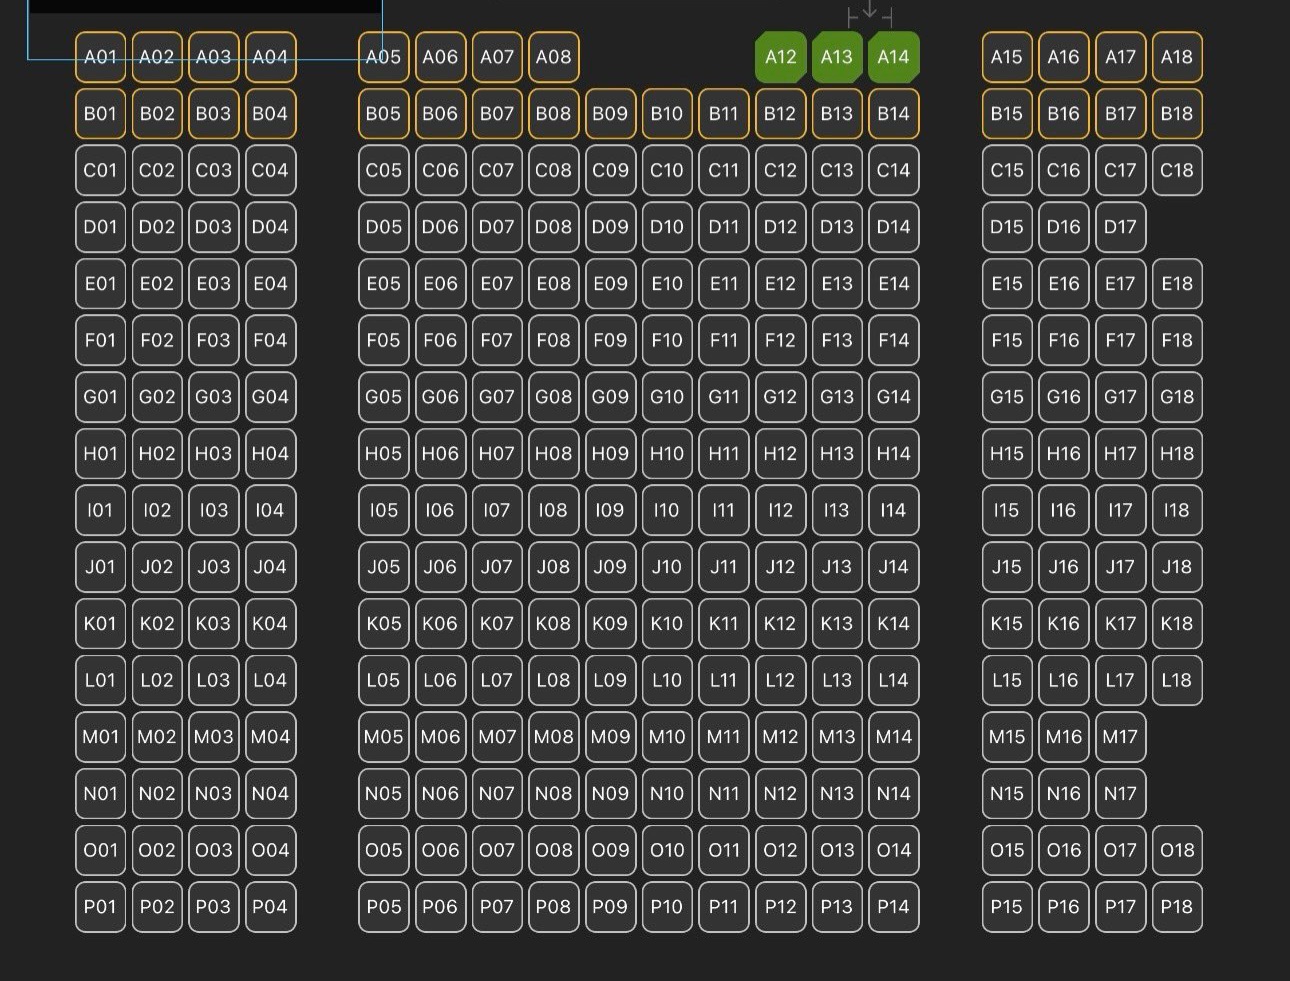1290x981 pixels.
Task: Select seat I01
Action: tap(100, 510)
